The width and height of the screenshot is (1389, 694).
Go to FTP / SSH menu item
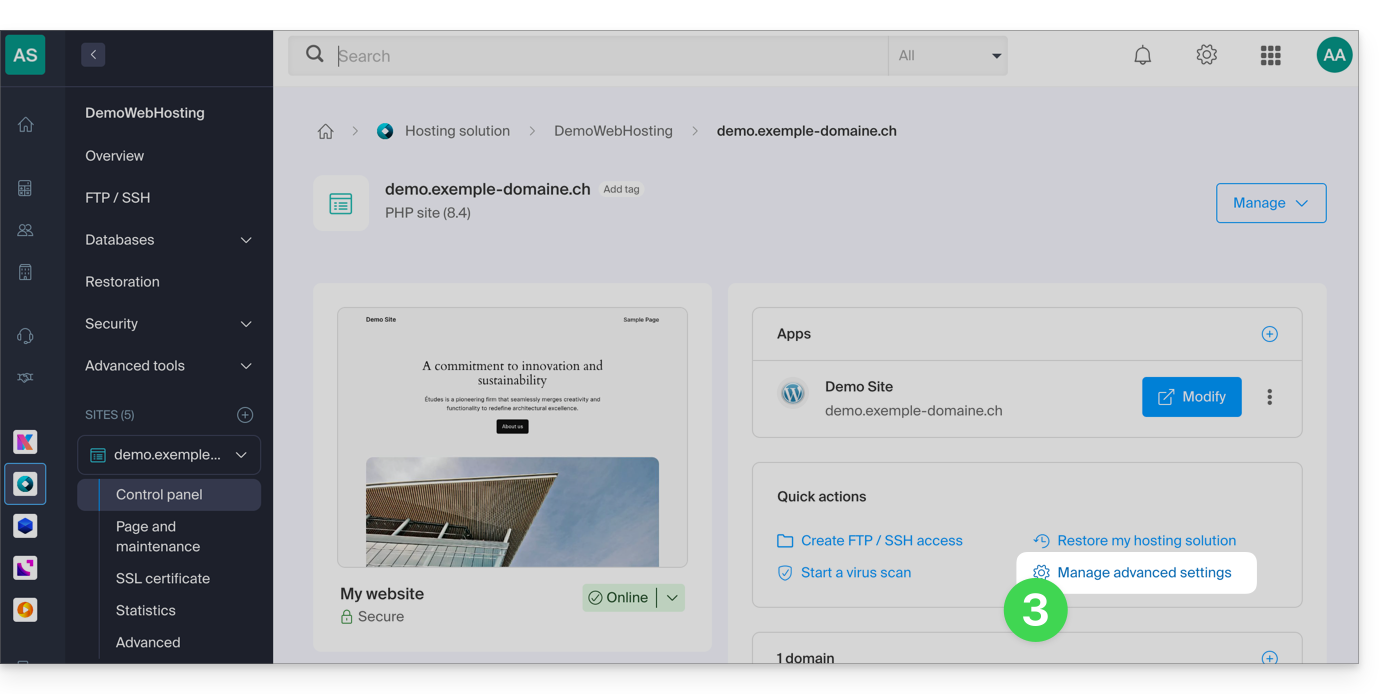118,198
